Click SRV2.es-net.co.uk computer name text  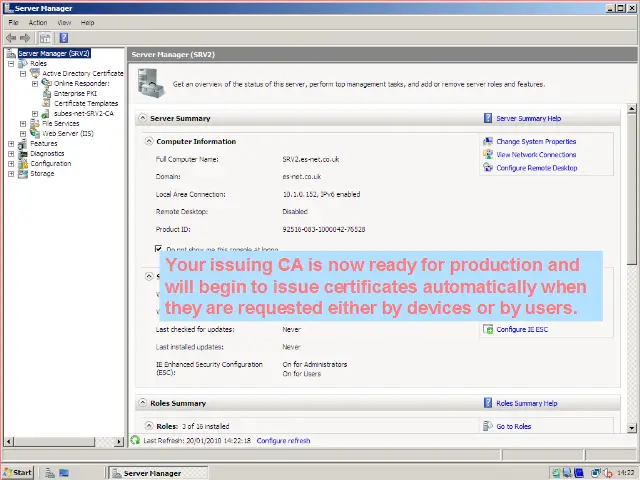click(311, 159)
